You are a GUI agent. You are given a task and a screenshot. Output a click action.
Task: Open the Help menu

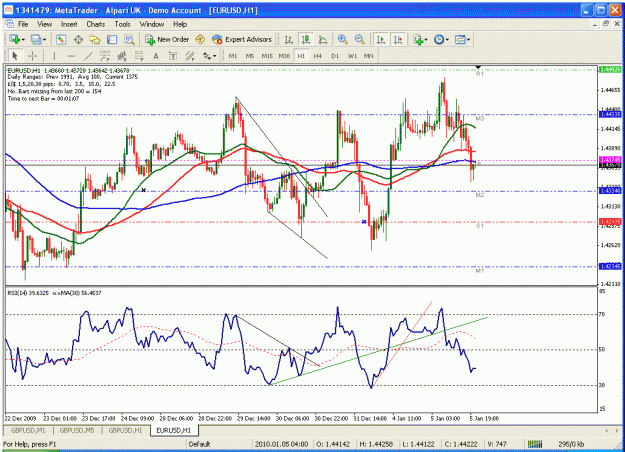[180, 24]
